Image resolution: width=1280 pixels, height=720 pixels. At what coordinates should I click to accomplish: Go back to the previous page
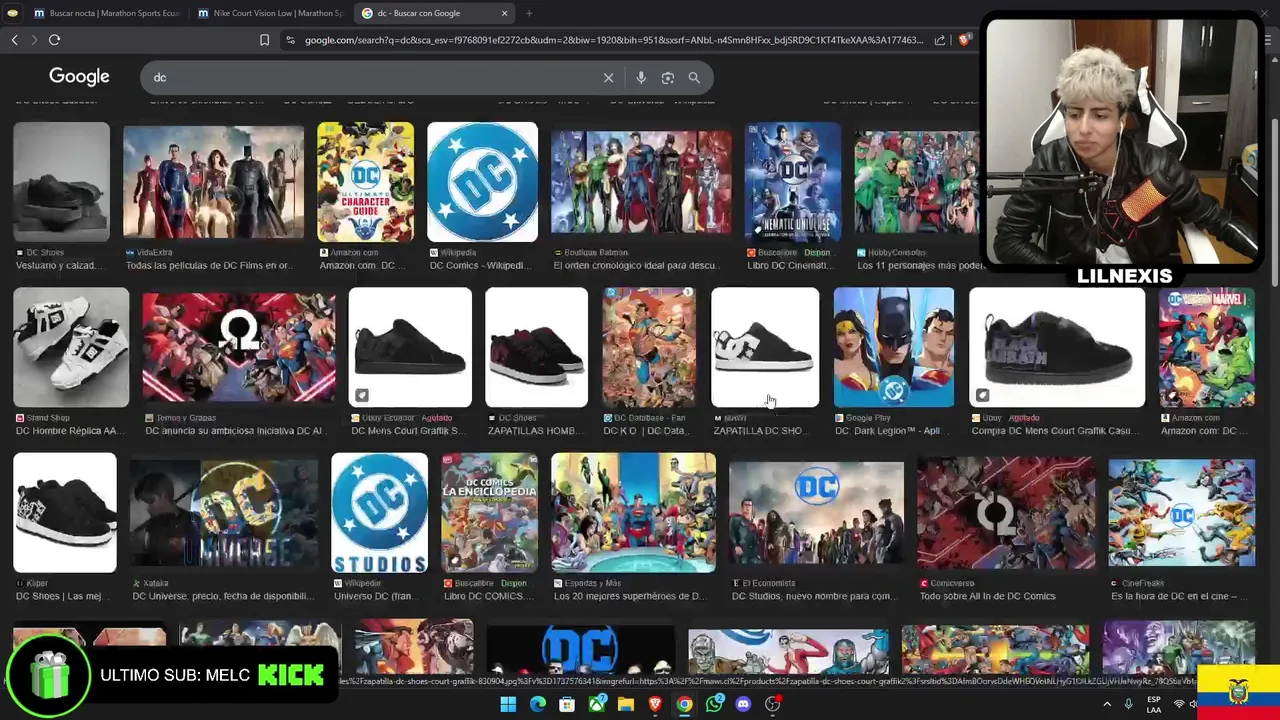(x=14, y=40)
